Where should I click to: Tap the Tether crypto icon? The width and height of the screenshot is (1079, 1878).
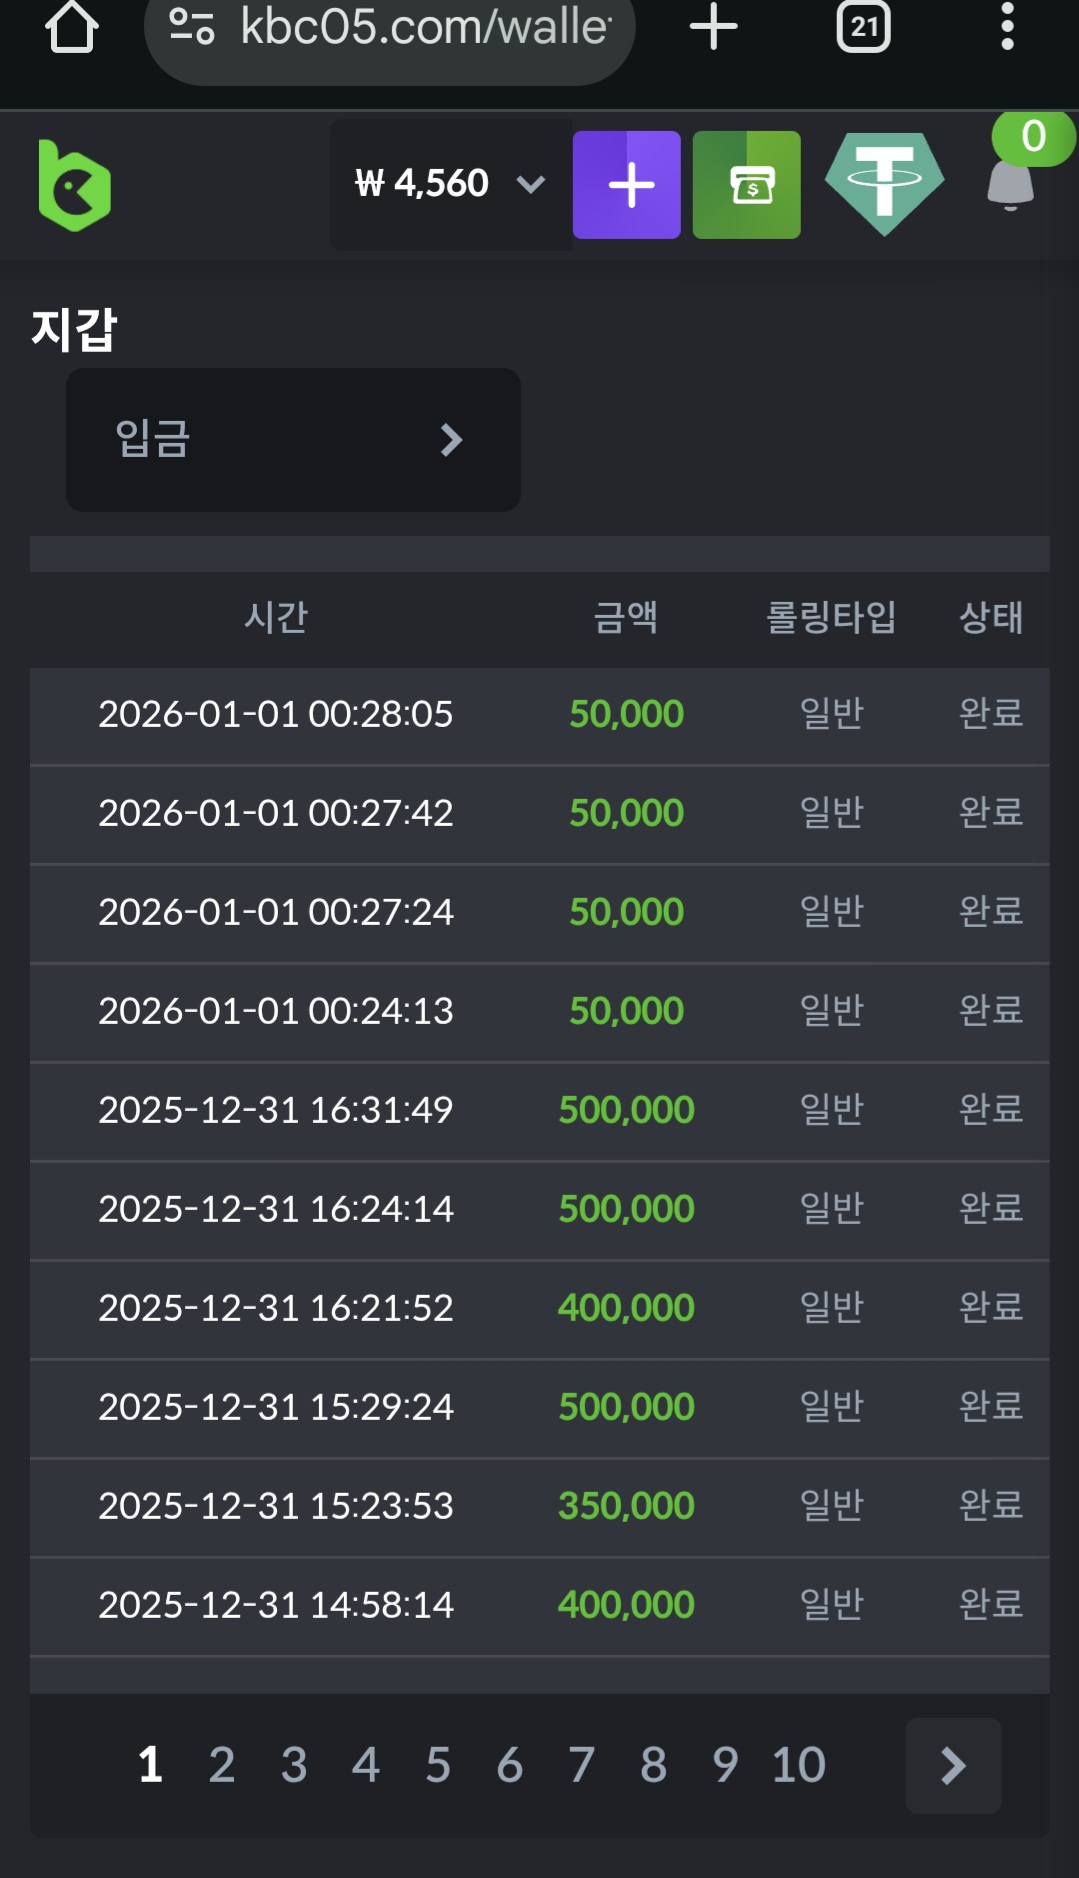[884, 185]
